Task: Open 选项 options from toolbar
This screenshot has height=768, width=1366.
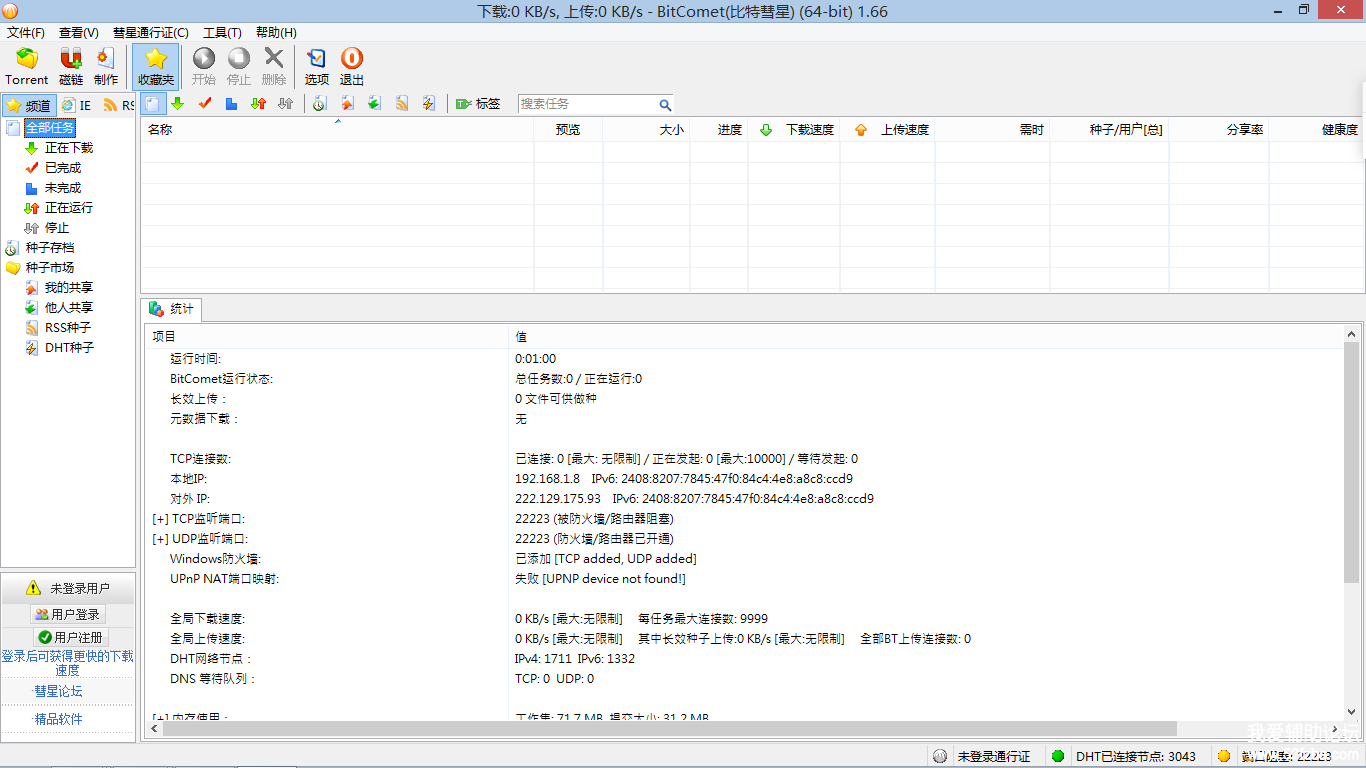Action: (317, 66)
